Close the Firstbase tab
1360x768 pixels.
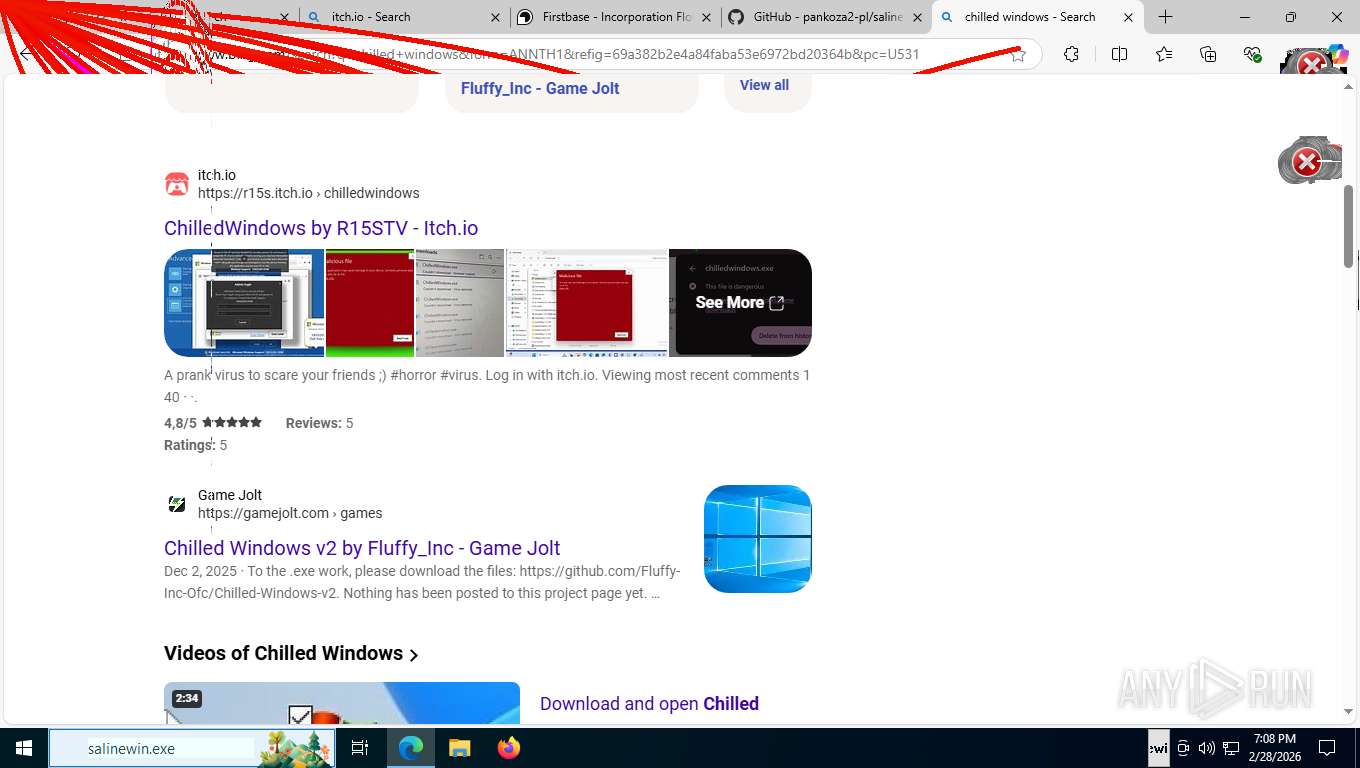coord(706,17)
